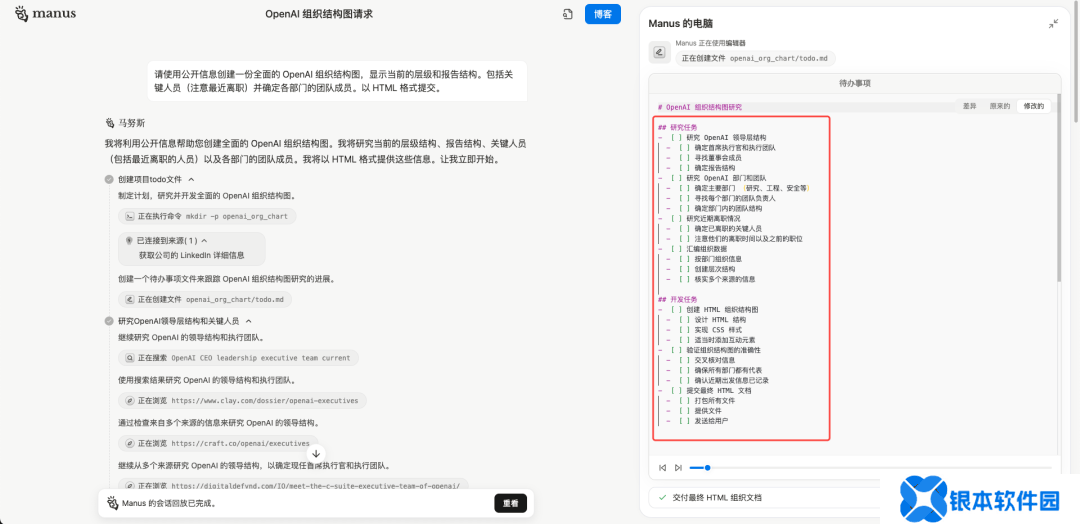The image size is (1080, 524).
Task: Collapse the Manus computer panel
Action: (x=1053, y=23)
